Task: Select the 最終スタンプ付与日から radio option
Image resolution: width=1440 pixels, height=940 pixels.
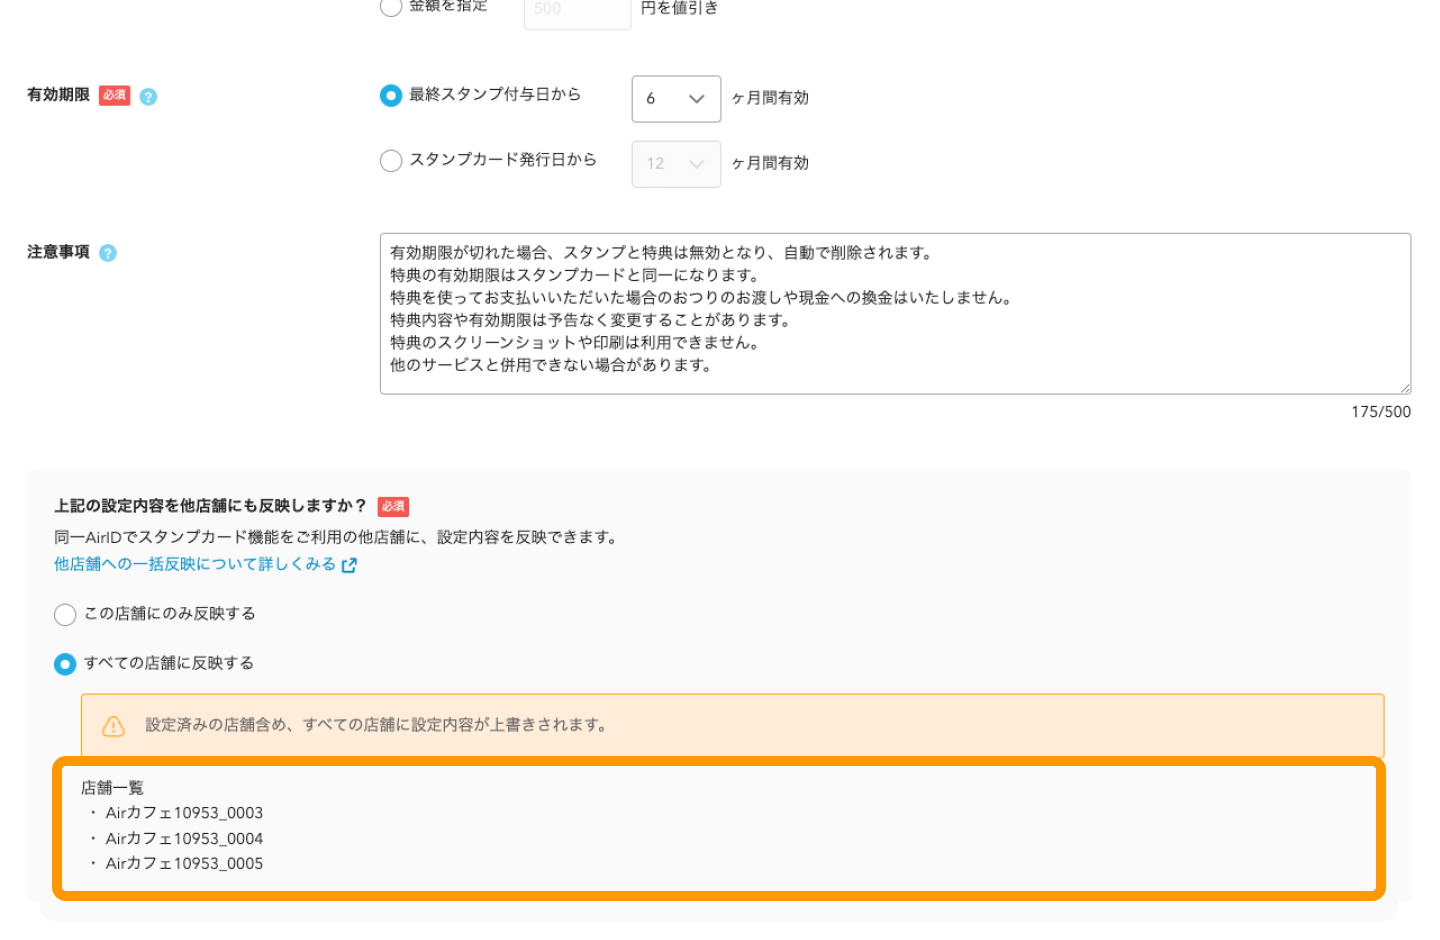Action: click(391, 95)
